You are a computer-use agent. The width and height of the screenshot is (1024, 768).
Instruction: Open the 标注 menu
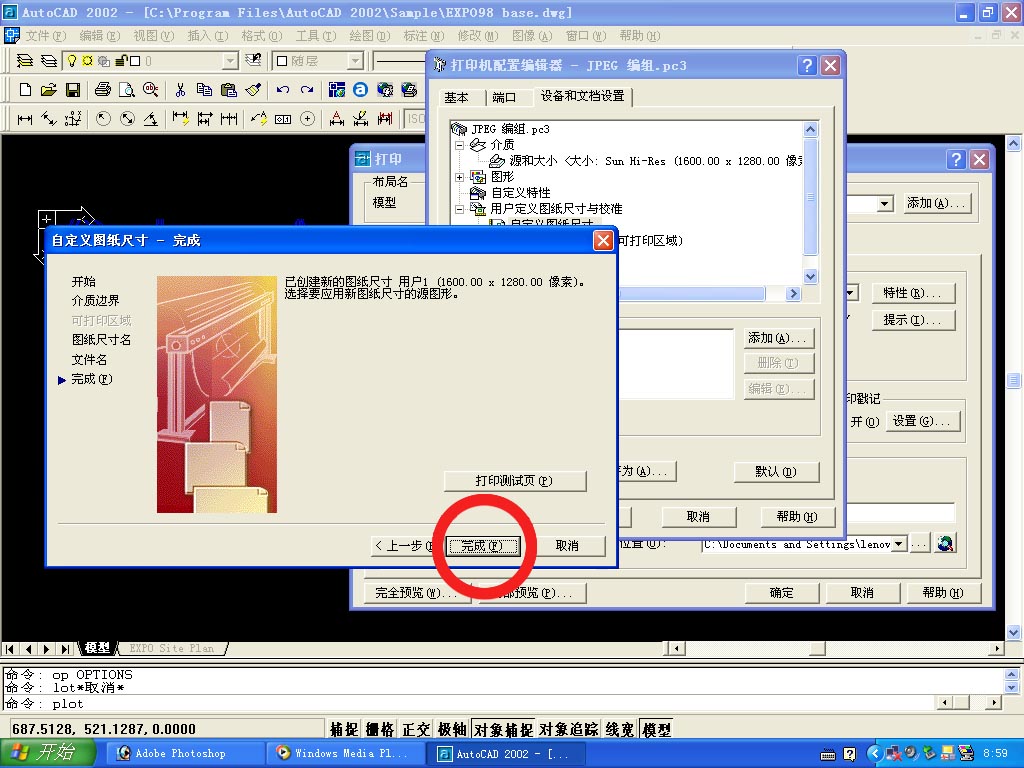click(x=423, y=35)
